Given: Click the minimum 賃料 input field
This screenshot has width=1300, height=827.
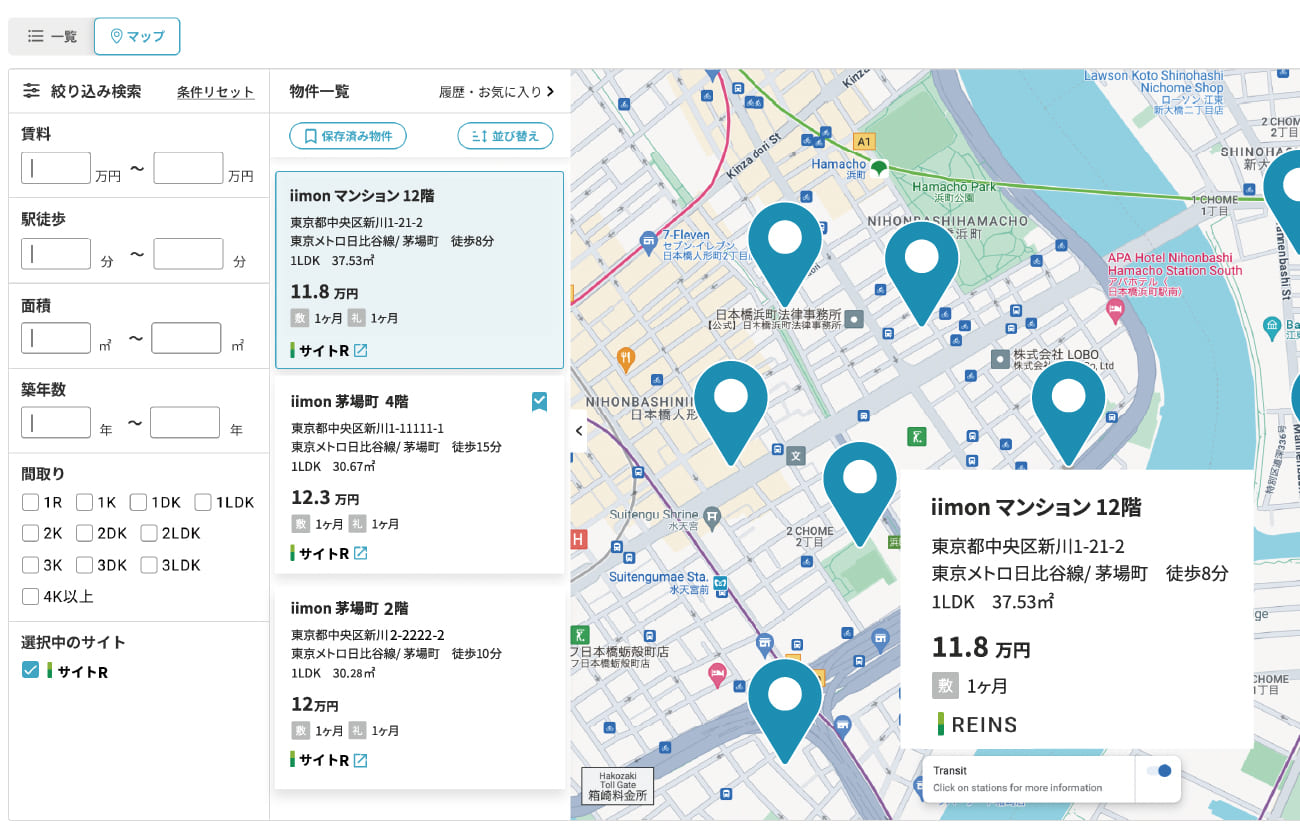Looking at the screenshot, I should [56, 168].
